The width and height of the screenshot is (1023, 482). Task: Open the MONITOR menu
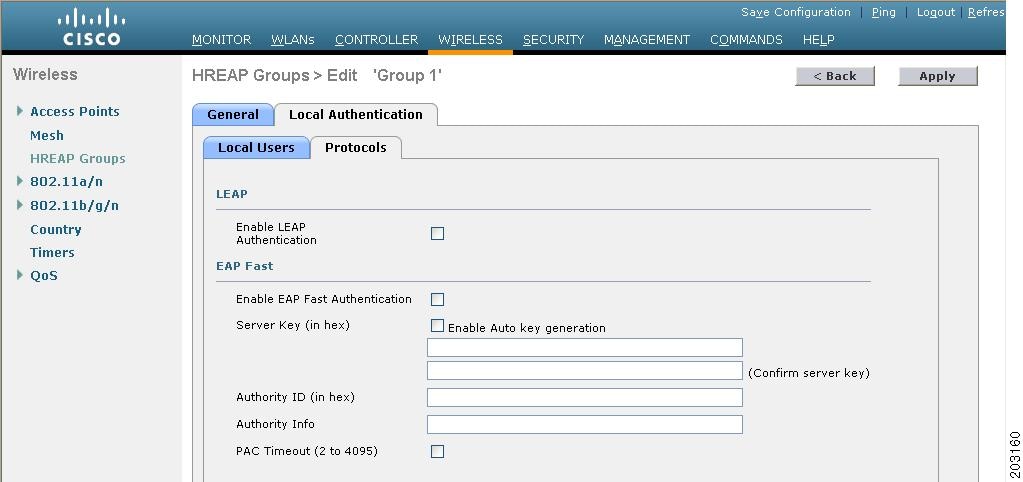coord(221,40)
